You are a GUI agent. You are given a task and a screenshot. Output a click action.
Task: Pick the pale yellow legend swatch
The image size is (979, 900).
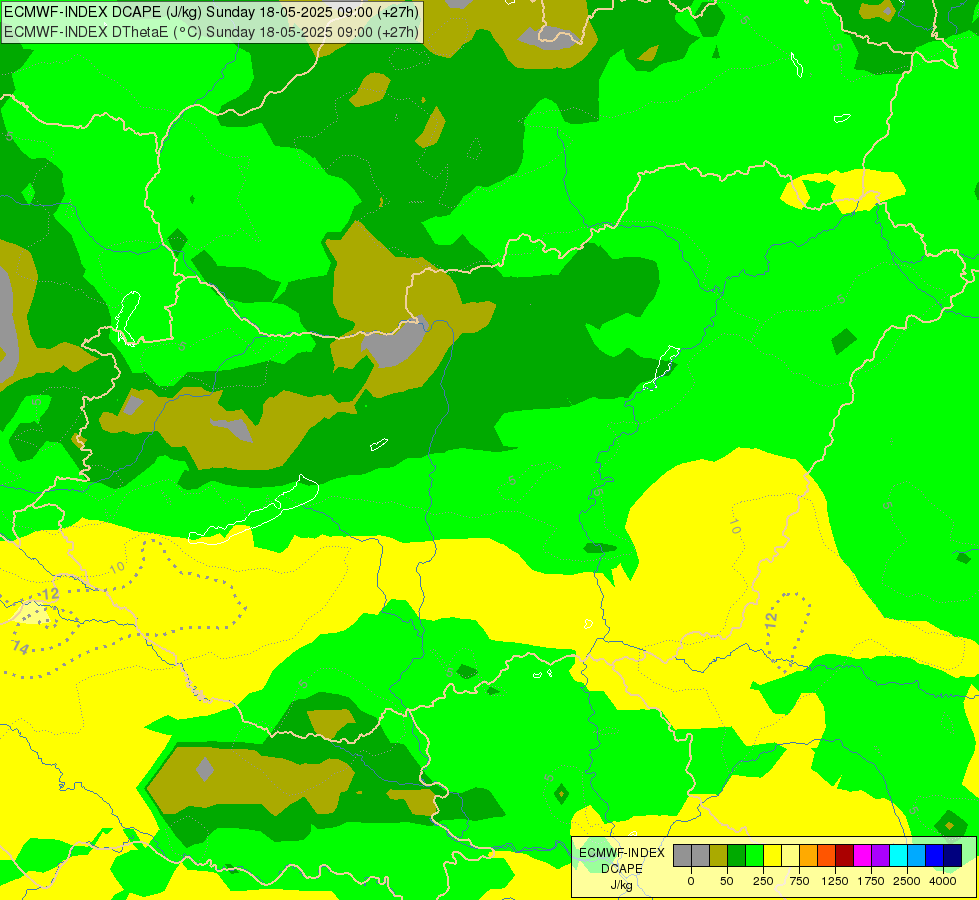click(x=790, y=856)
